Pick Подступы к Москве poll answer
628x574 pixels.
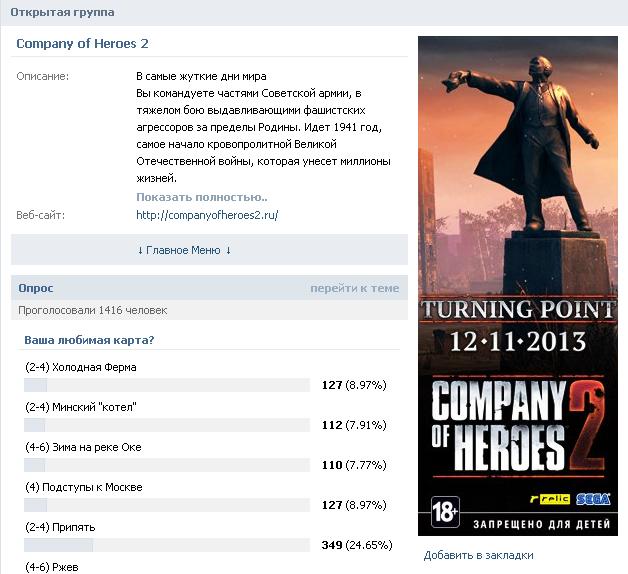(84, 487)
